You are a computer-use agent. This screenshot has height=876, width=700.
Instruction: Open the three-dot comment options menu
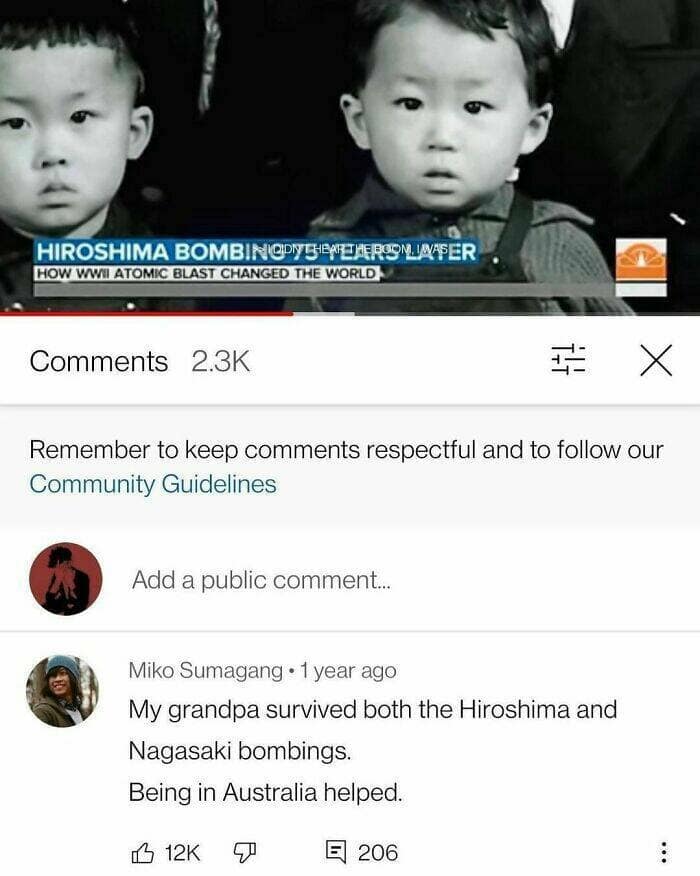coord(663,853)
